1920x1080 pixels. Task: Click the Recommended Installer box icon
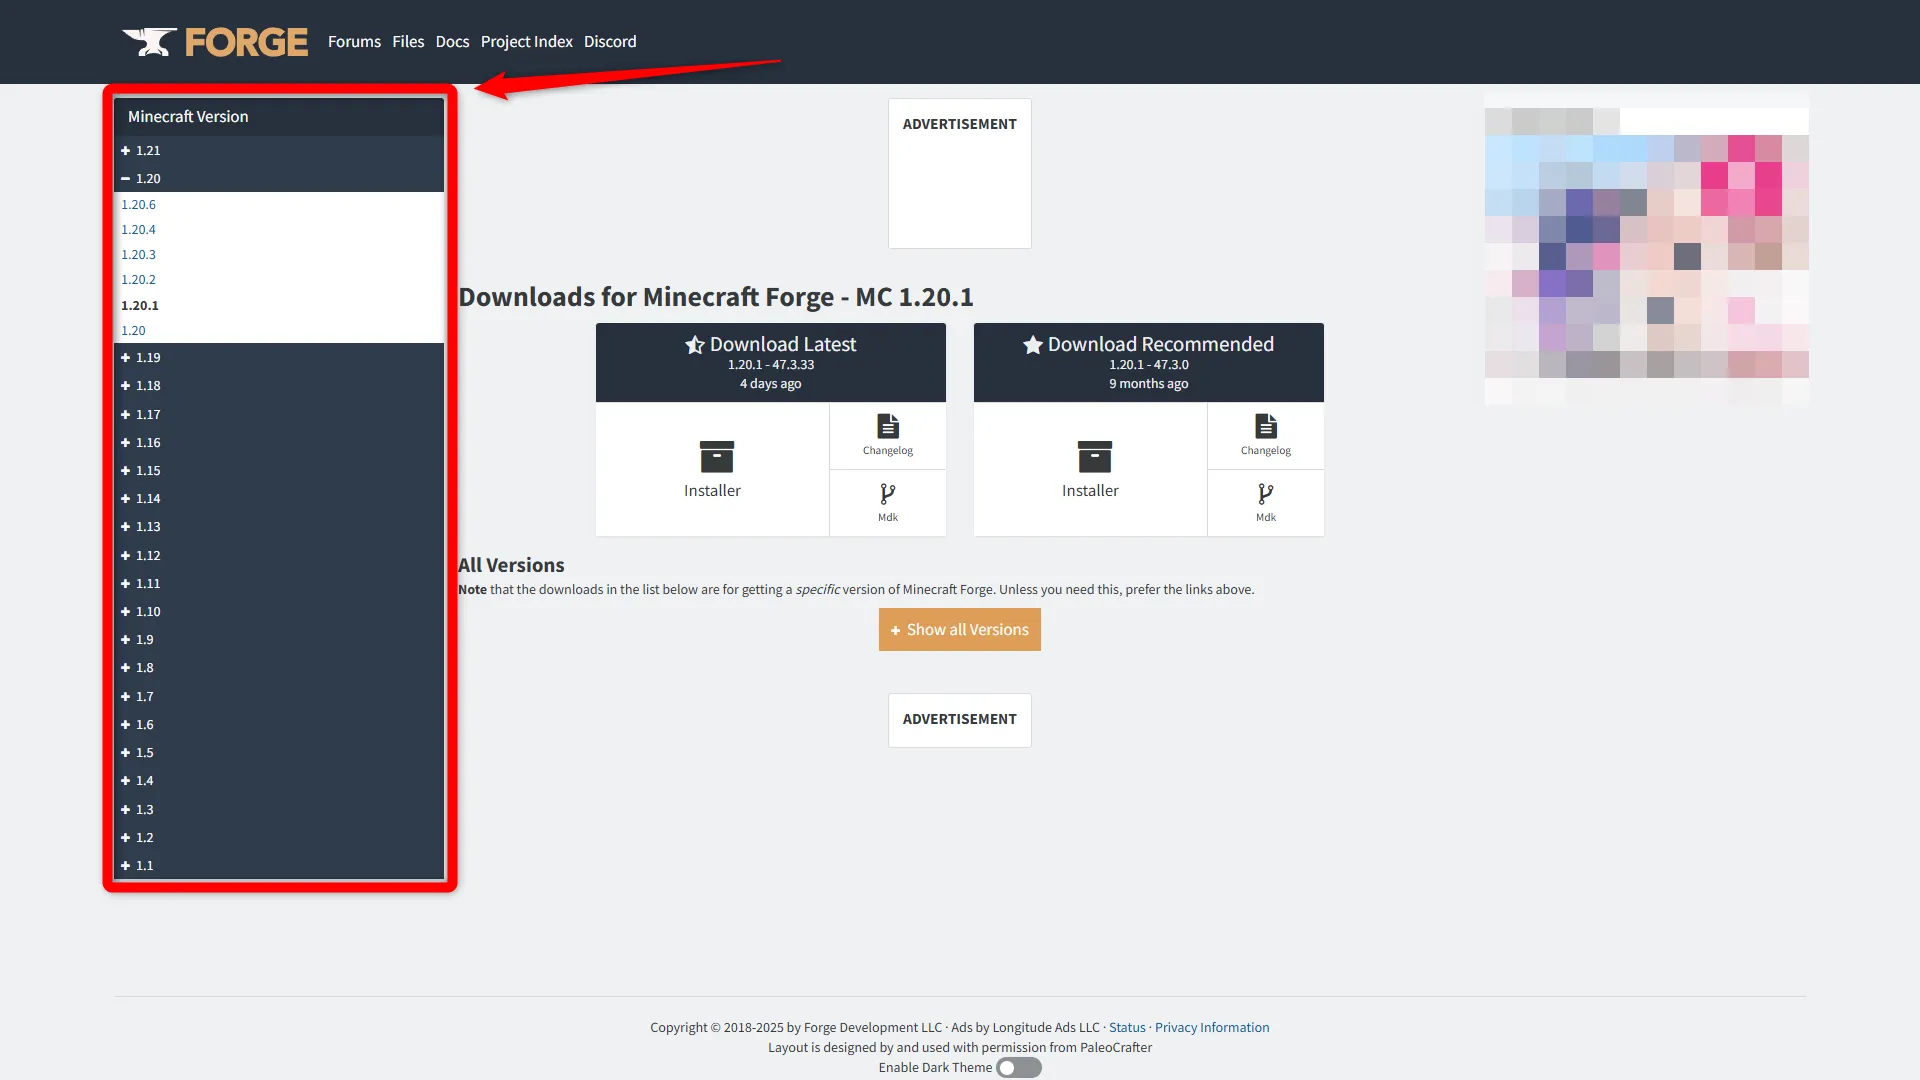1094,457
